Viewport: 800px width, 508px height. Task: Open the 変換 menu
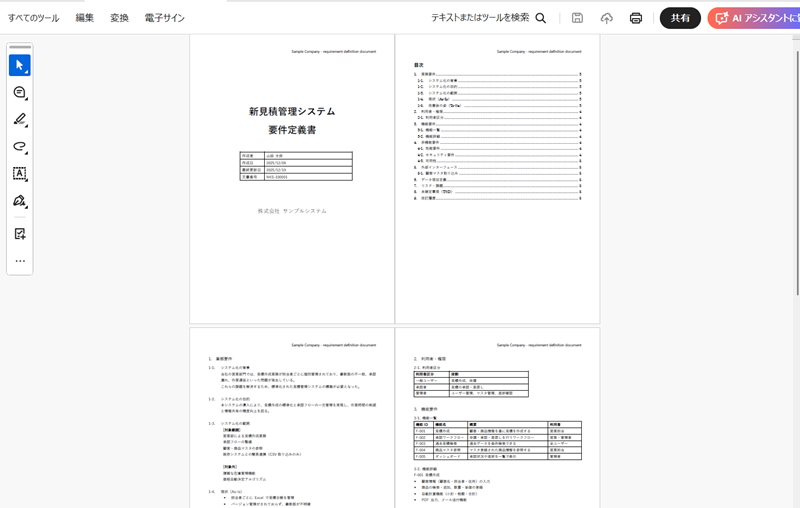tap(119, 18)
